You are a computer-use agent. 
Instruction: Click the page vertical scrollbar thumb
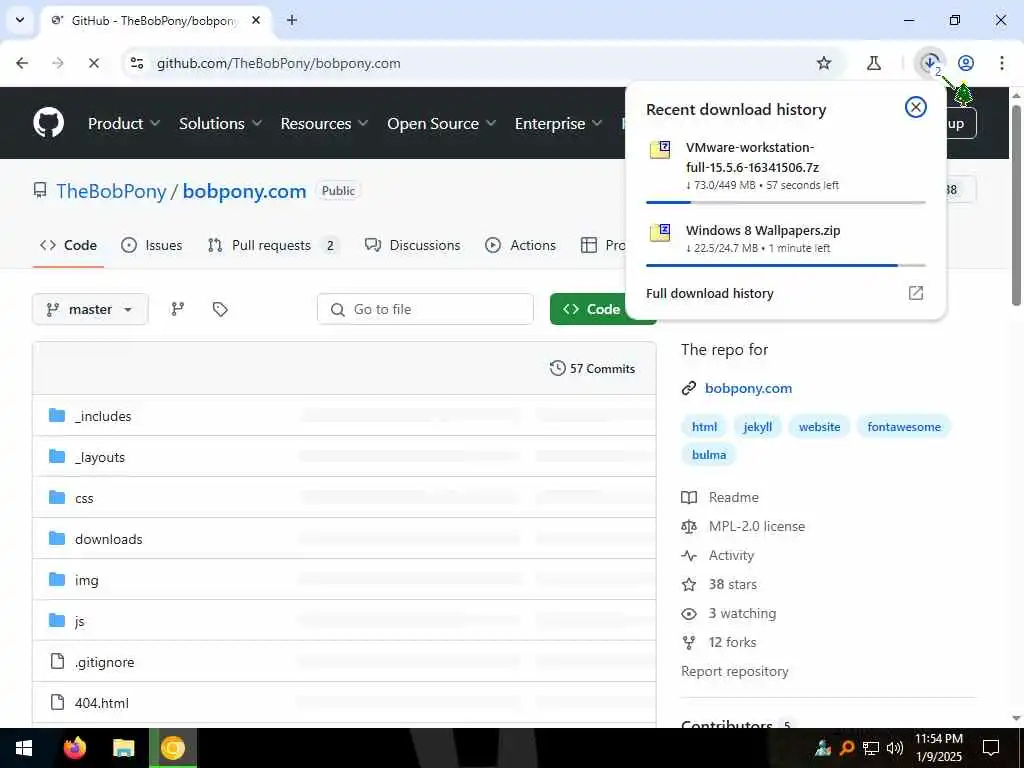(1016, 204)
